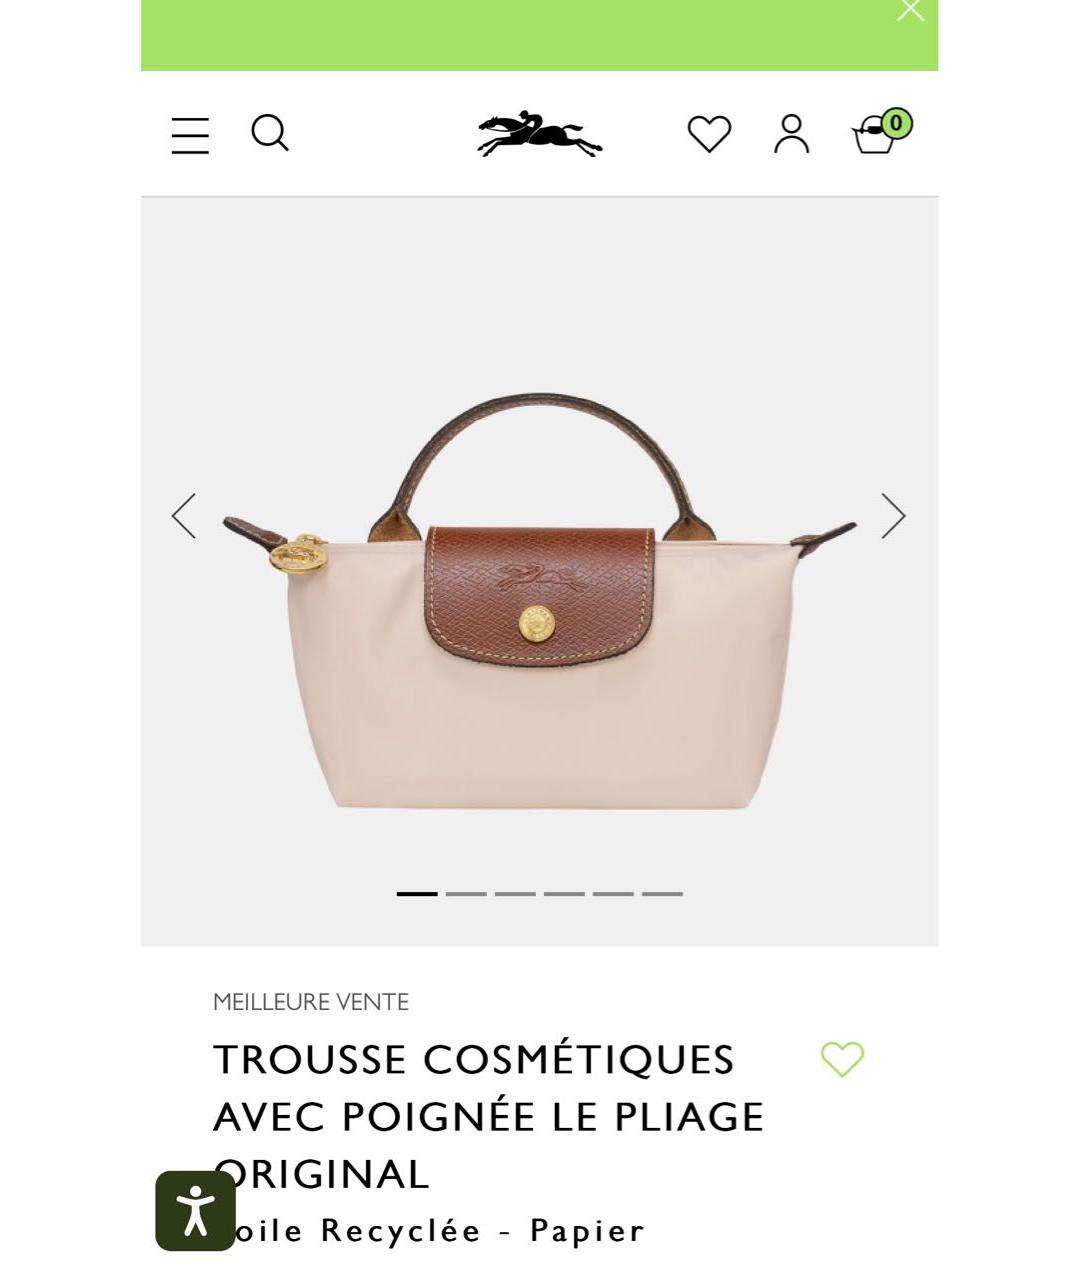Jump to the fifth carousel image indicator
The image size is (1080, 1280).
coord(613,893)
